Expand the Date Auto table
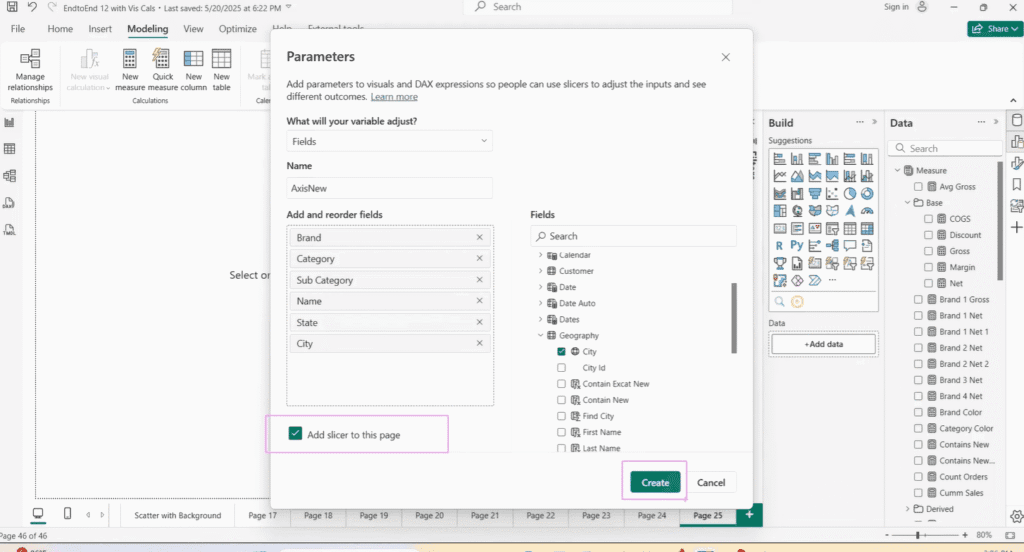This screenshot has width=1024, height=552. [540, 303]
